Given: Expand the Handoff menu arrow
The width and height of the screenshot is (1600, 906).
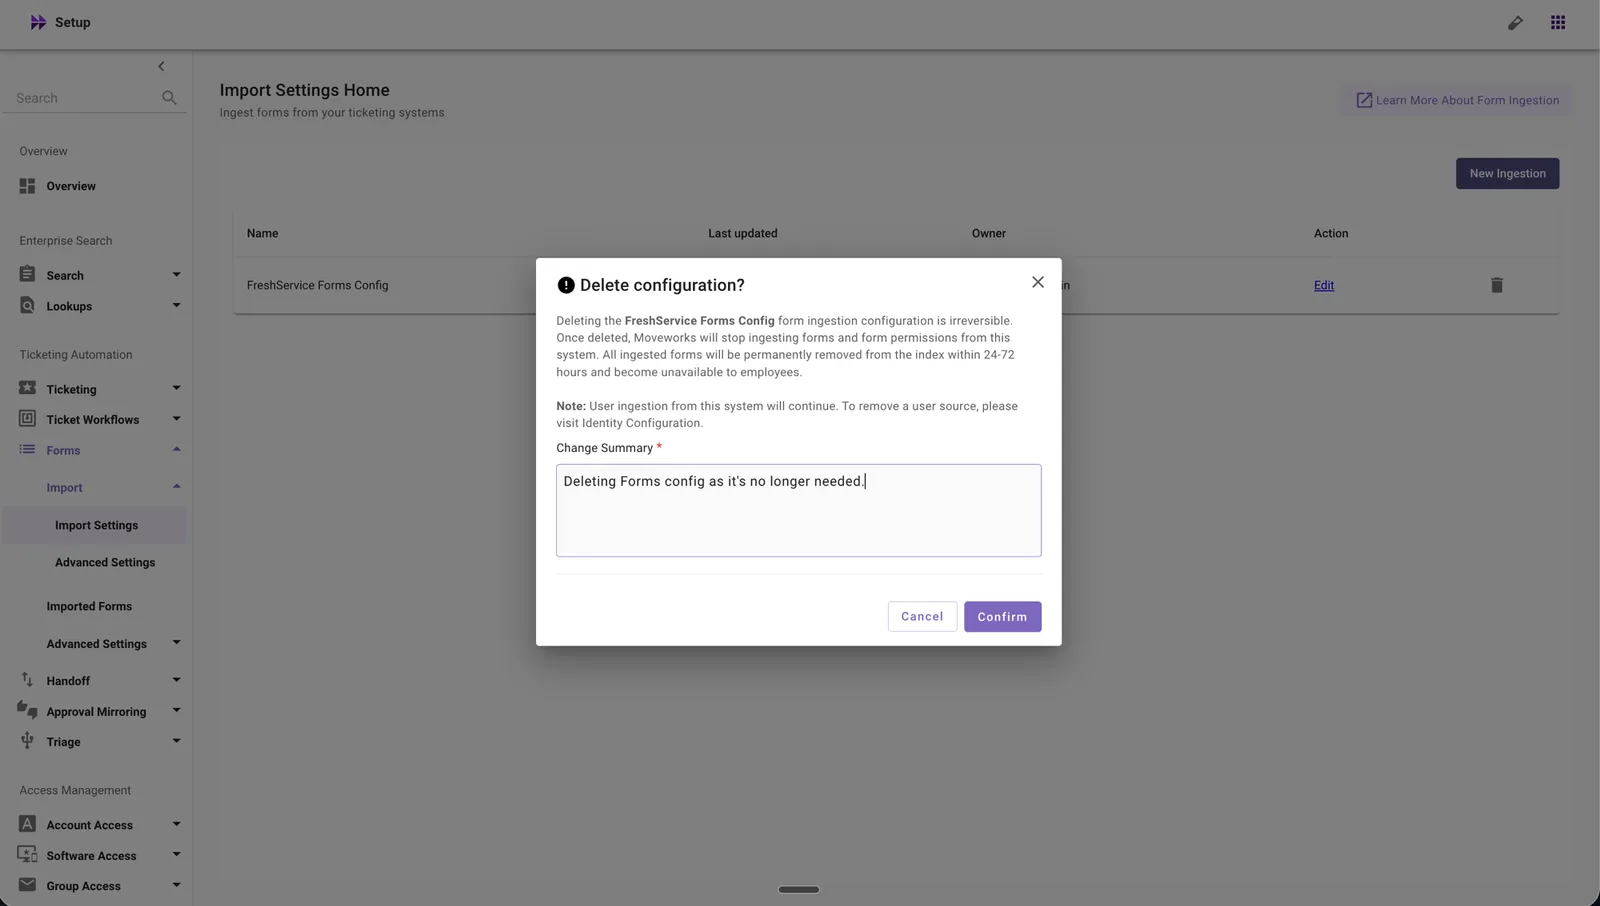Looking at the screenshot, I should [176, 680].
